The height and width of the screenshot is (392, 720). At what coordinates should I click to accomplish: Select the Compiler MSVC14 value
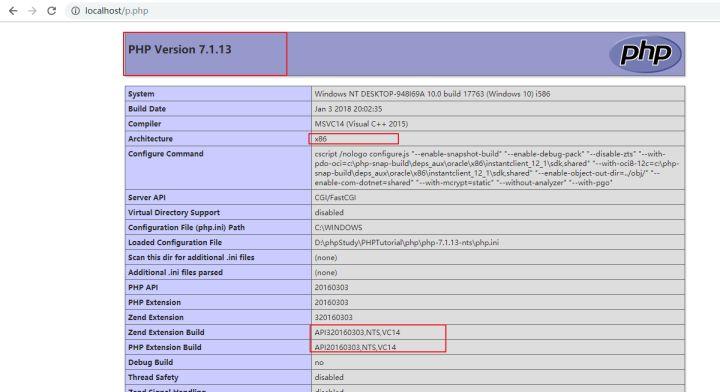[x=361, y=124]
